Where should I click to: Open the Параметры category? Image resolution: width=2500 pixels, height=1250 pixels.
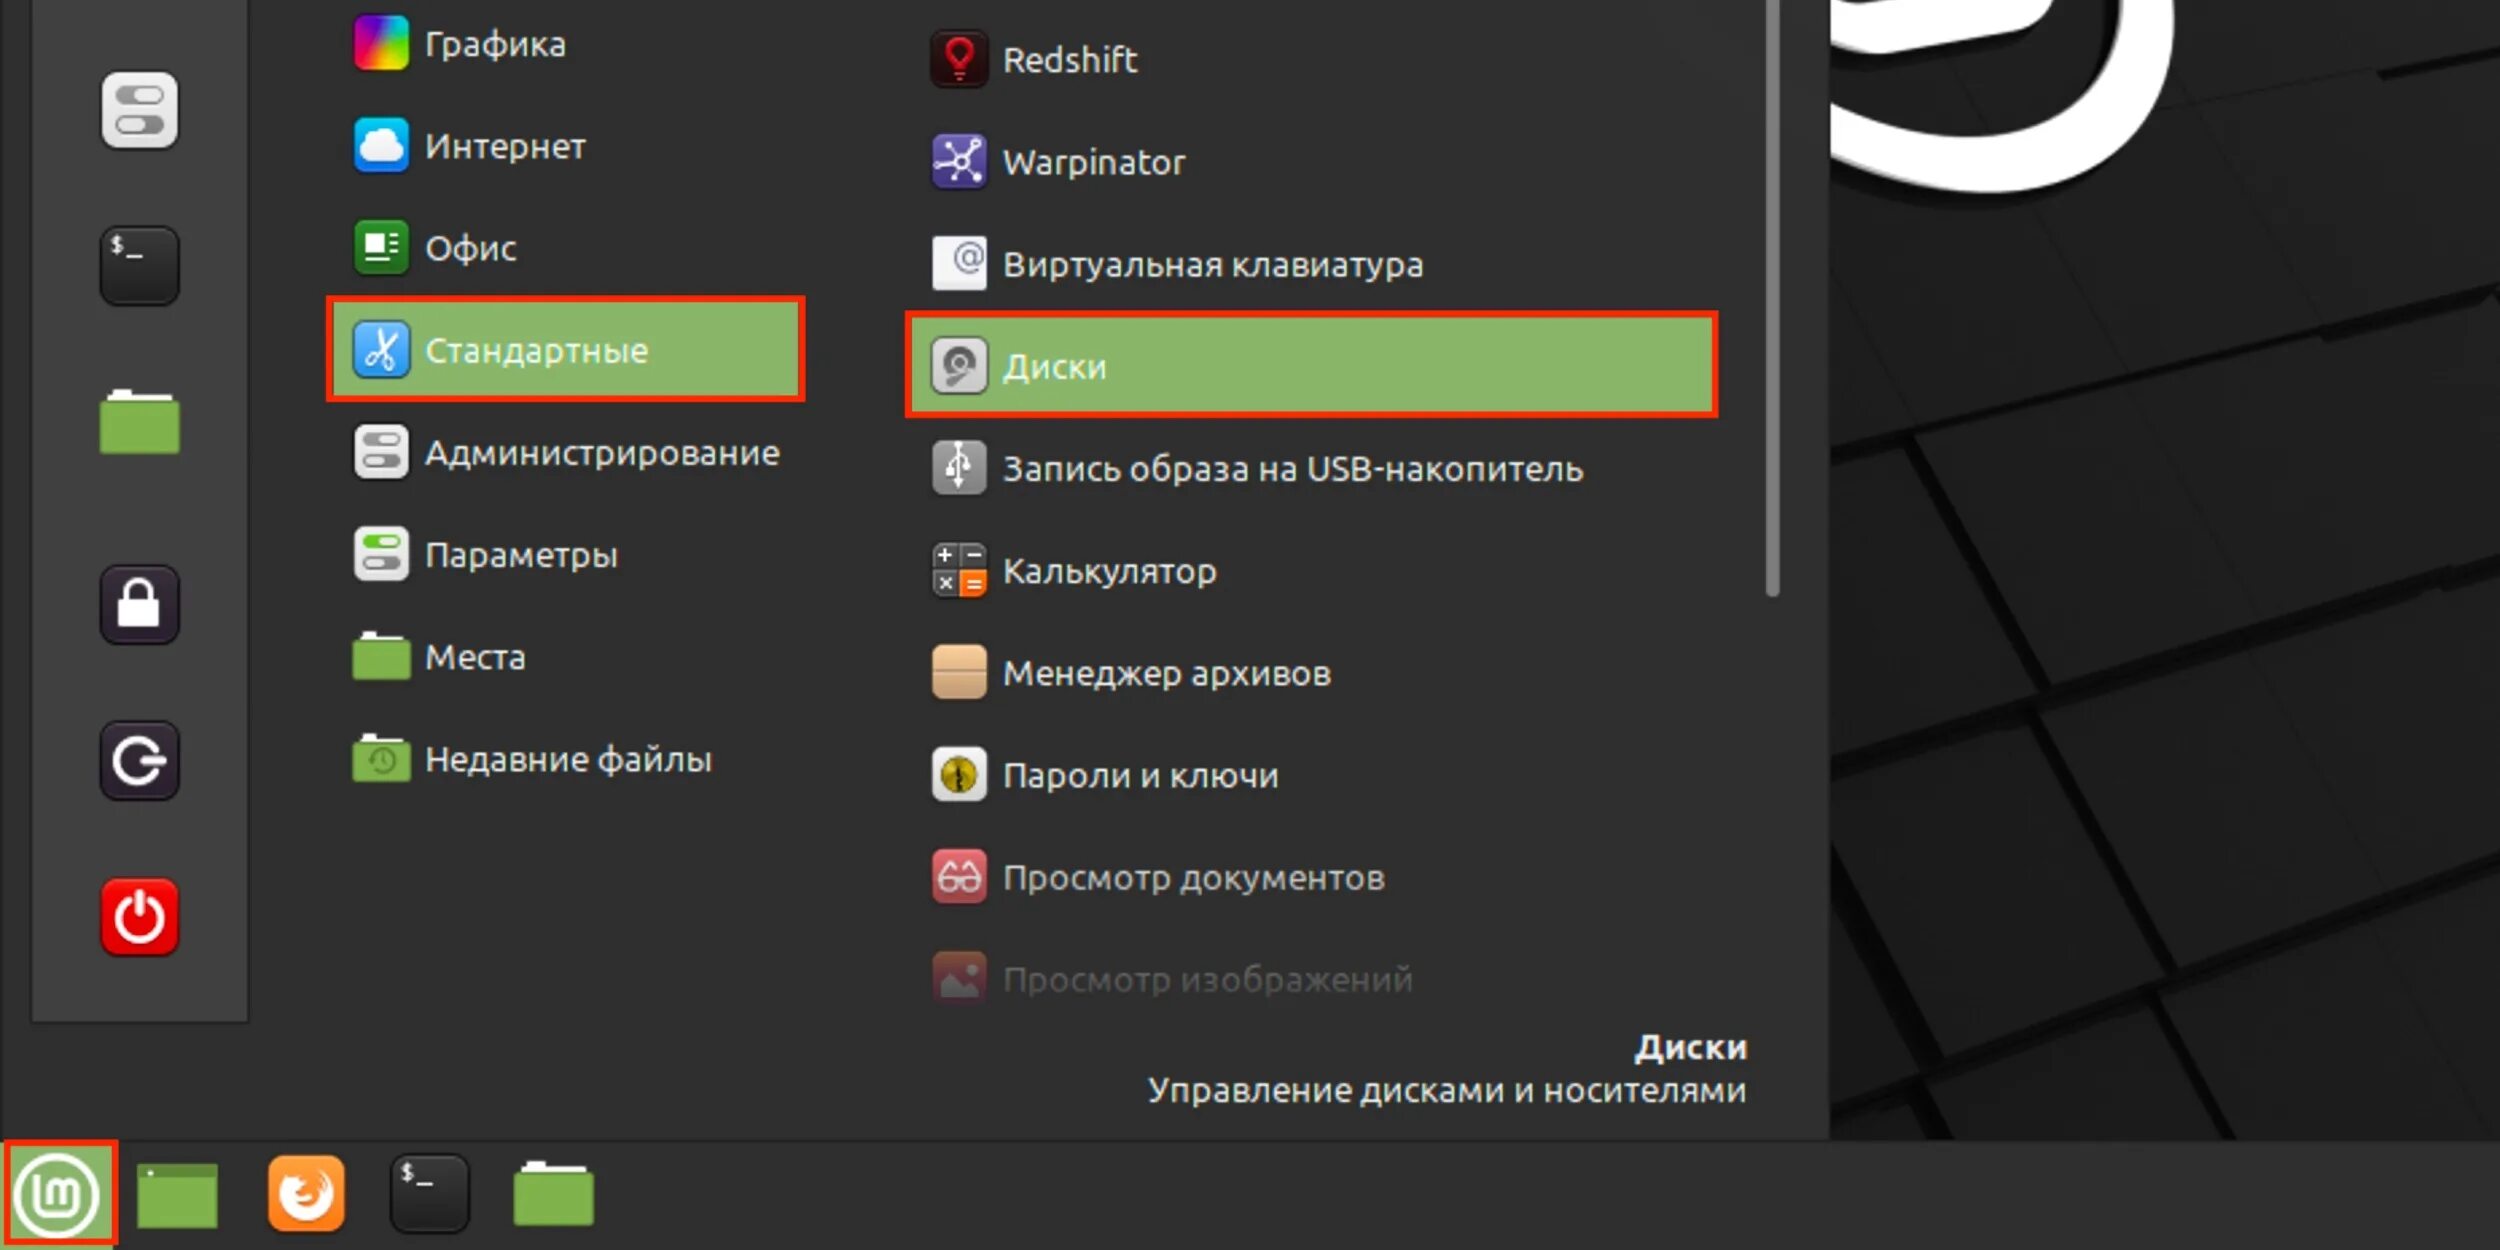pyautogui.click(x=520, y=555)
